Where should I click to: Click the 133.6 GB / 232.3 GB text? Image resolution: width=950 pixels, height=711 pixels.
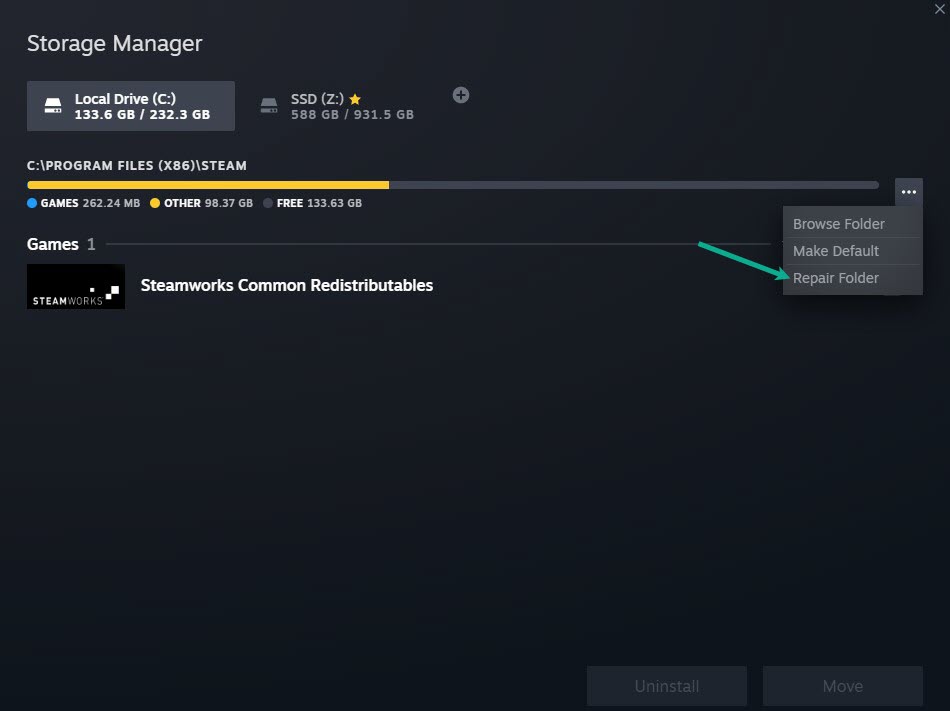[142, 114]
